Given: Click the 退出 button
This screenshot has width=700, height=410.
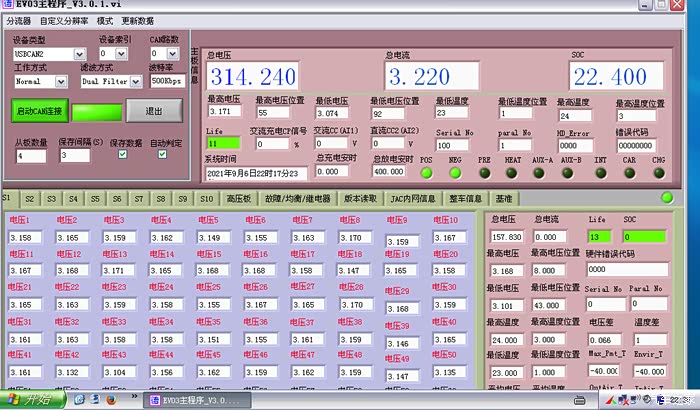Looking at the screenshot, I should [x=155, y=111].
